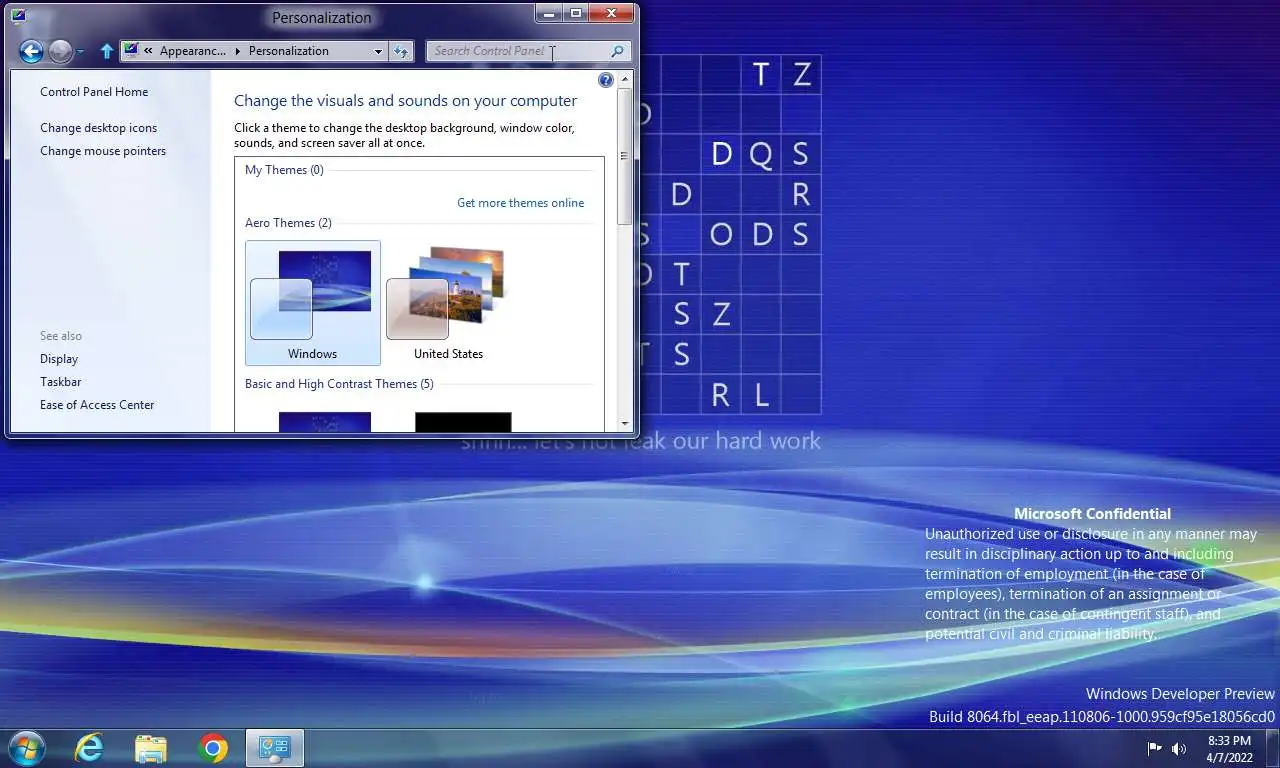Screen dimensions: 1280x768
Task: Click the address bar location icon
Action: pos(130,51)
